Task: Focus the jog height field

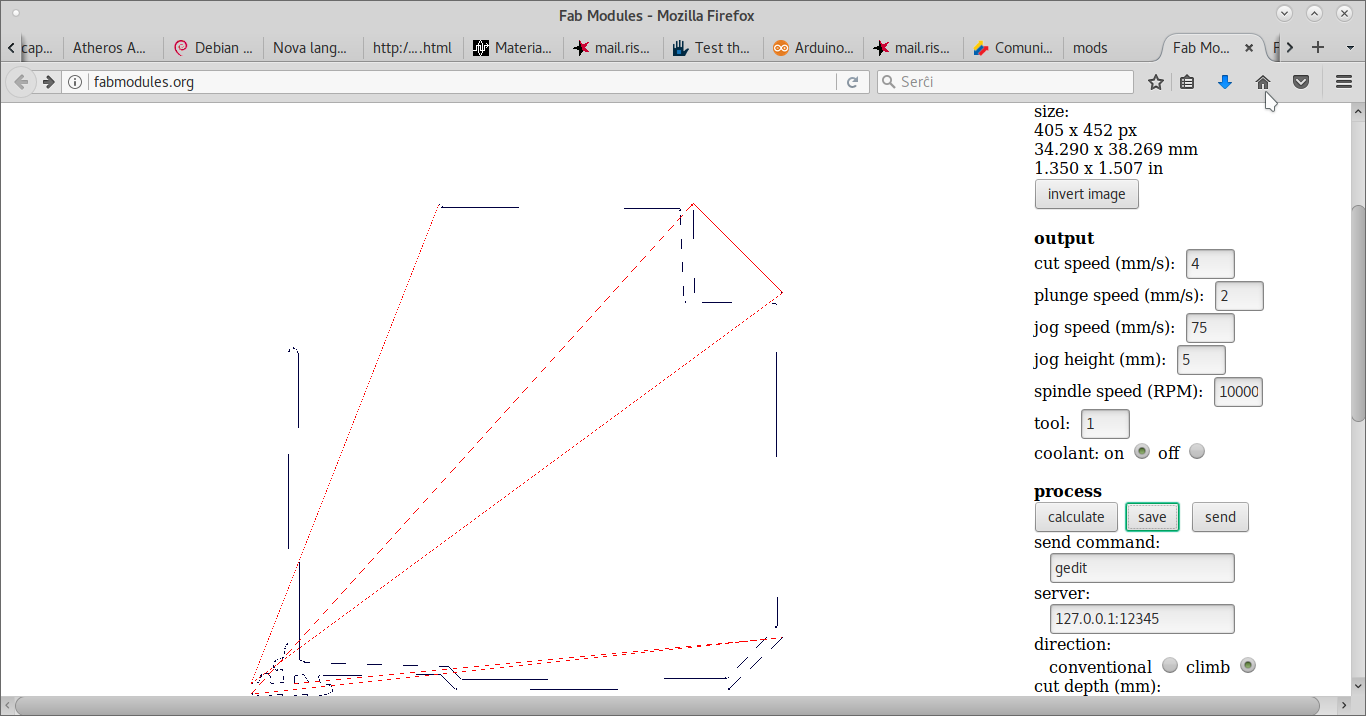Action: coord(1201,360)
